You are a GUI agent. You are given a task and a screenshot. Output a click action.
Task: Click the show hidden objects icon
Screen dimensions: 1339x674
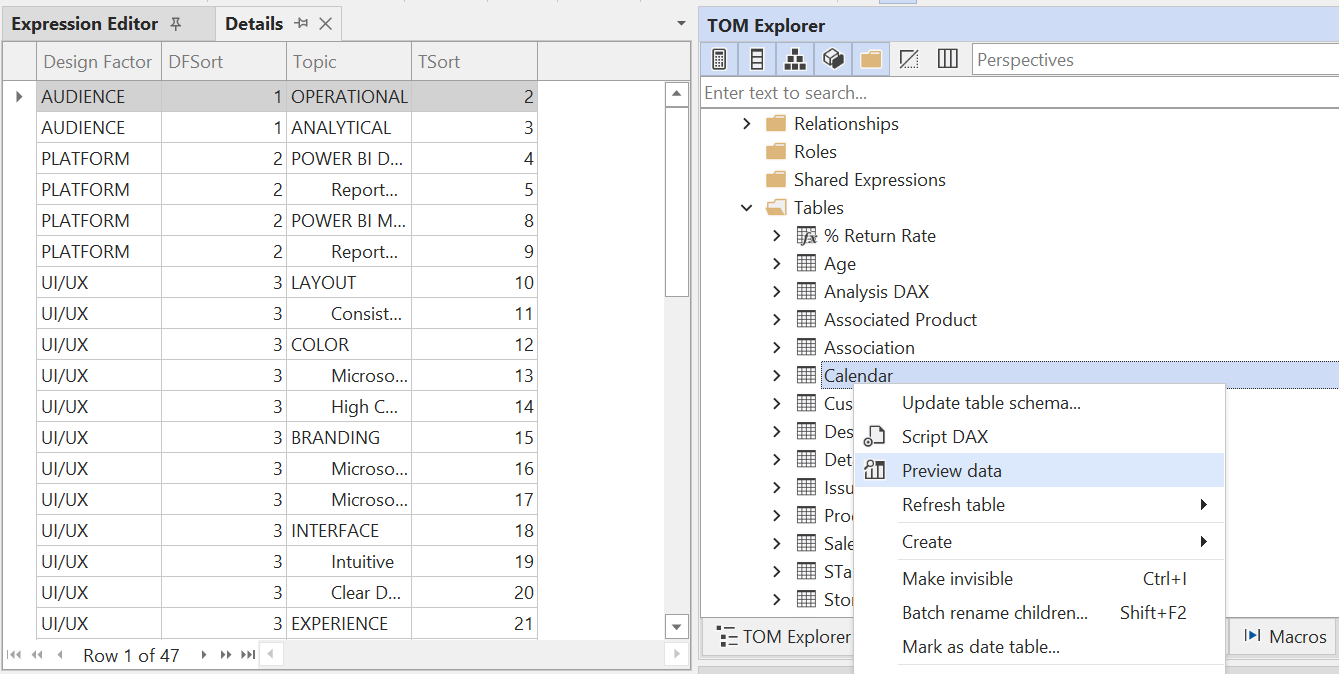pos(908,58)
